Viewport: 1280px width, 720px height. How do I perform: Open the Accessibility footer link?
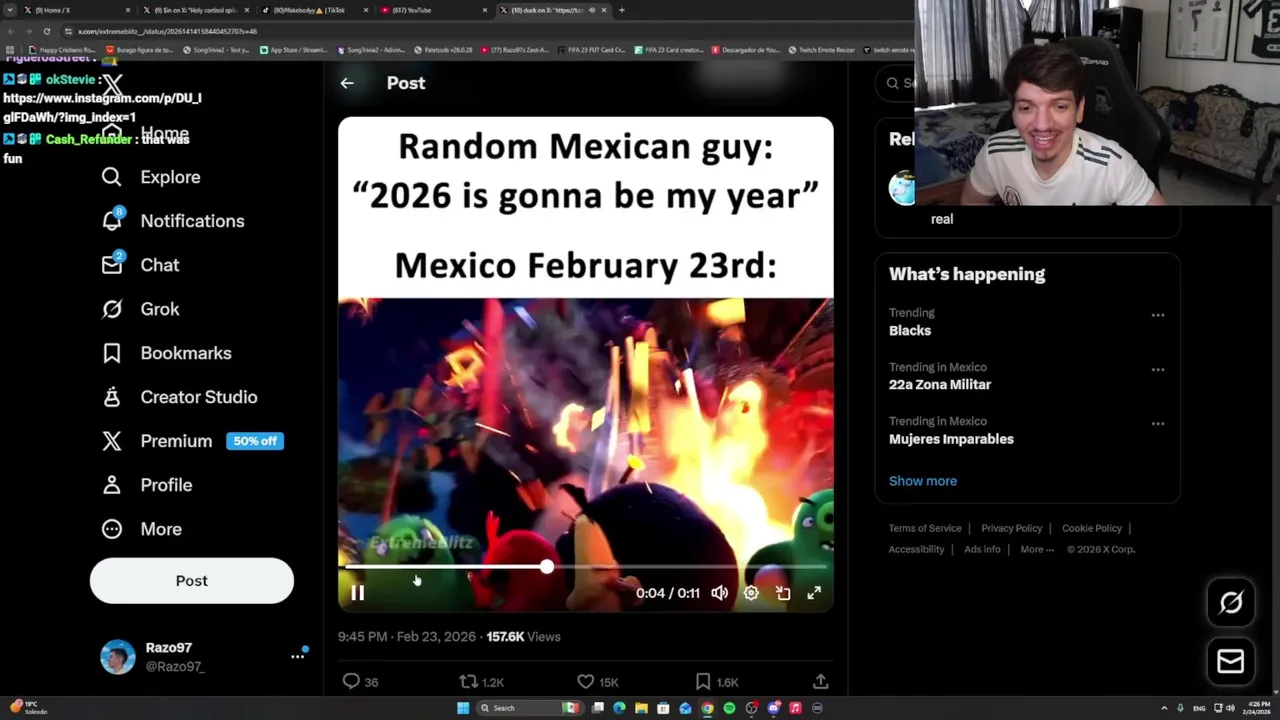(x=916, y=549)
